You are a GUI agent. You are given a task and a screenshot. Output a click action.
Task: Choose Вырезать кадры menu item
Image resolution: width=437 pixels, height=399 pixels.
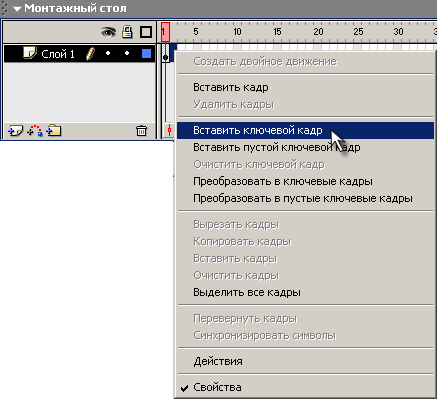click(x=305, y=225)
